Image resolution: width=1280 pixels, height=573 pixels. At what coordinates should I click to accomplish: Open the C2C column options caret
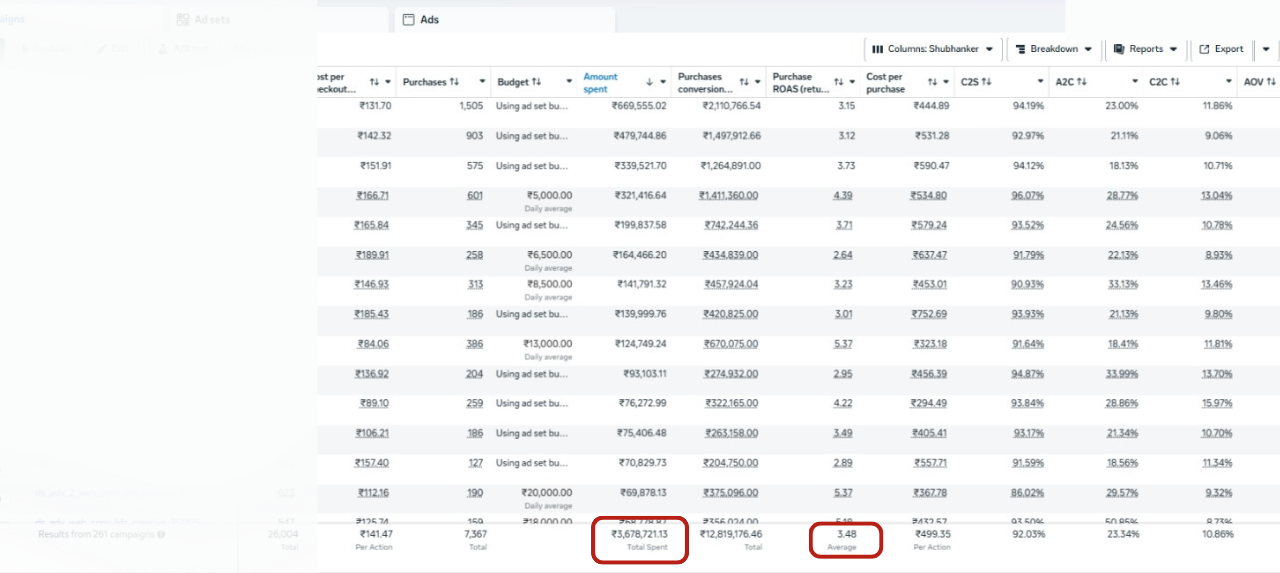[x=1229, y=82]
